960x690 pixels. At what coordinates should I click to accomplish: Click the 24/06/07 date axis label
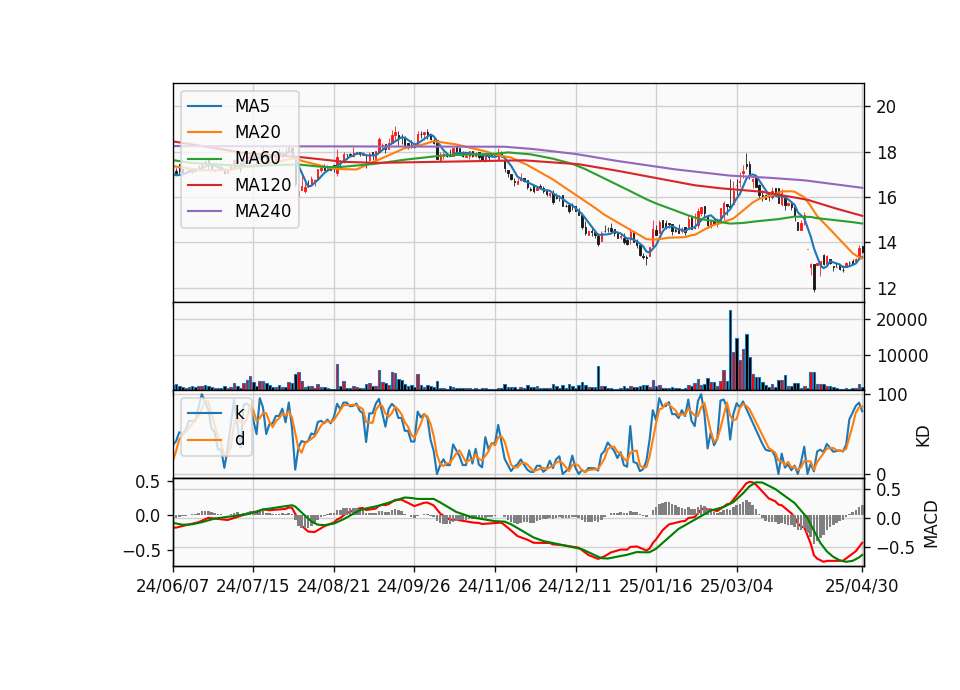[173, 586]
